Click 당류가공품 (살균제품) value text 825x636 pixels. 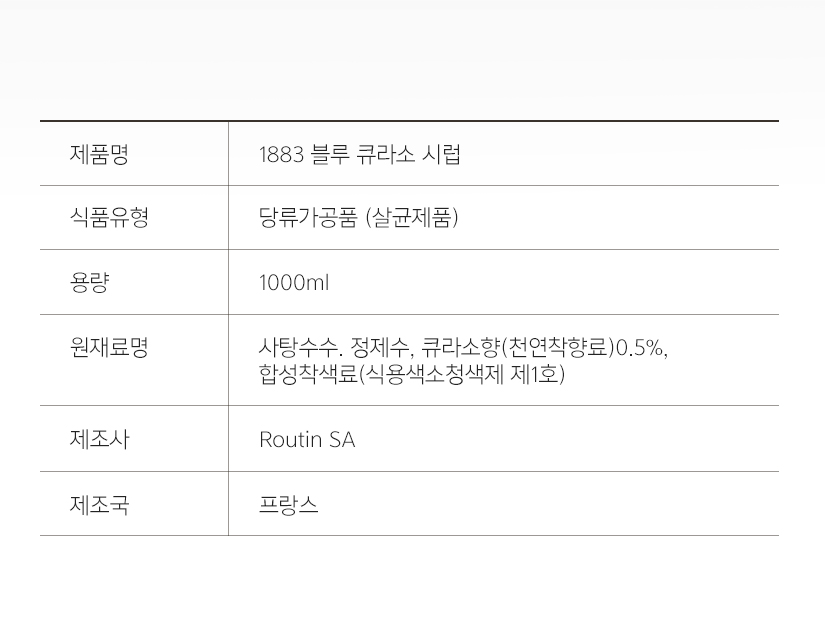click(x=359, y=218)
